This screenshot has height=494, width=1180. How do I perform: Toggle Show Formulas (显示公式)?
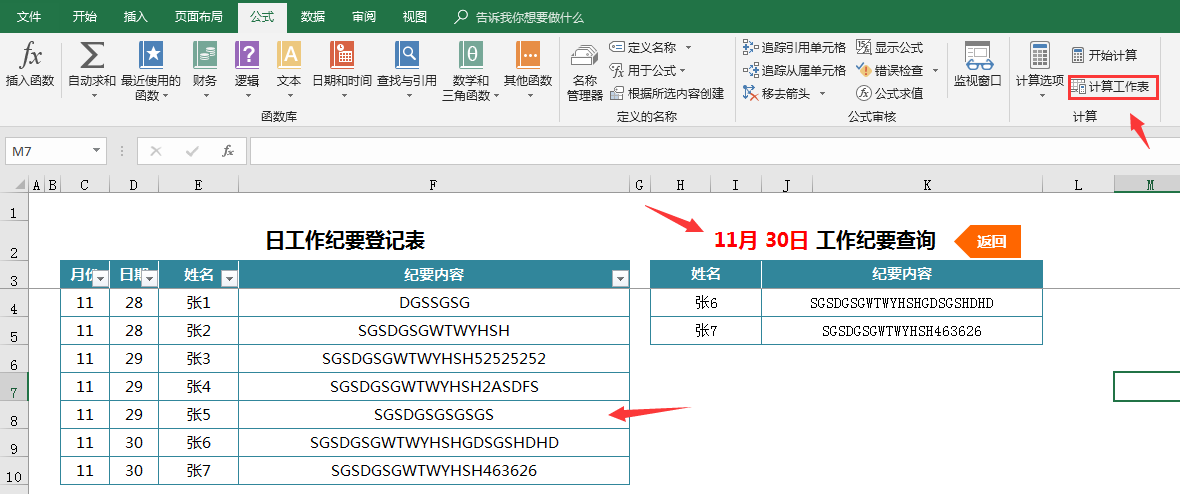tap(890, 47)
